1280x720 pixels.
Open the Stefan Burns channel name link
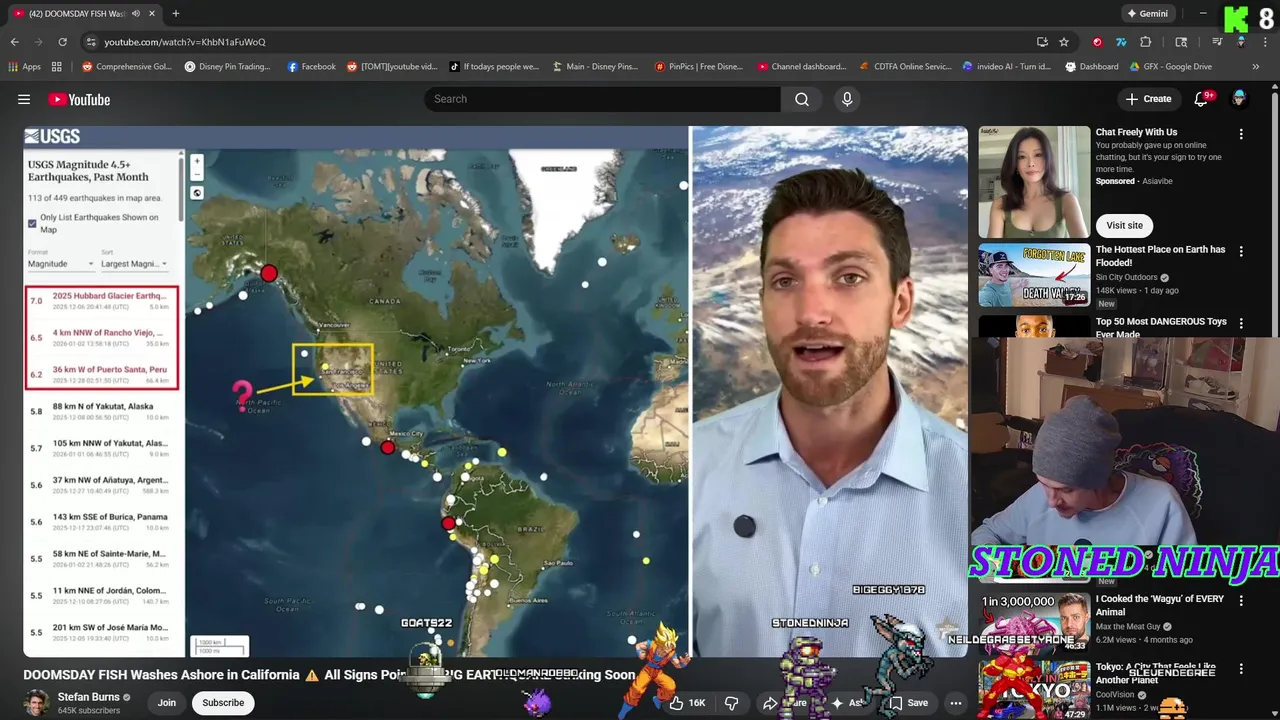(88, 697)
